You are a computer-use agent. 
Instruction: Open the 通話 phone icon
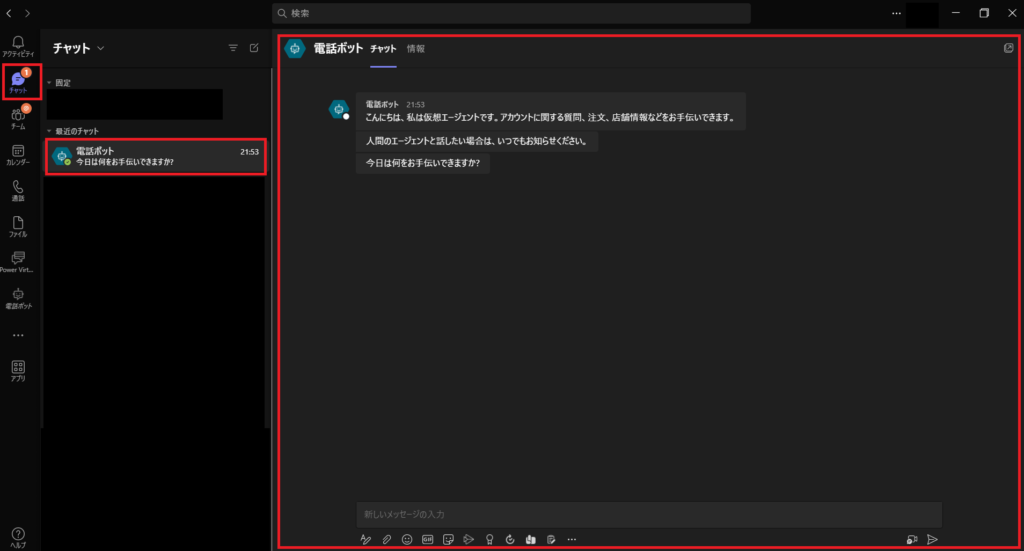click(18, 191)
